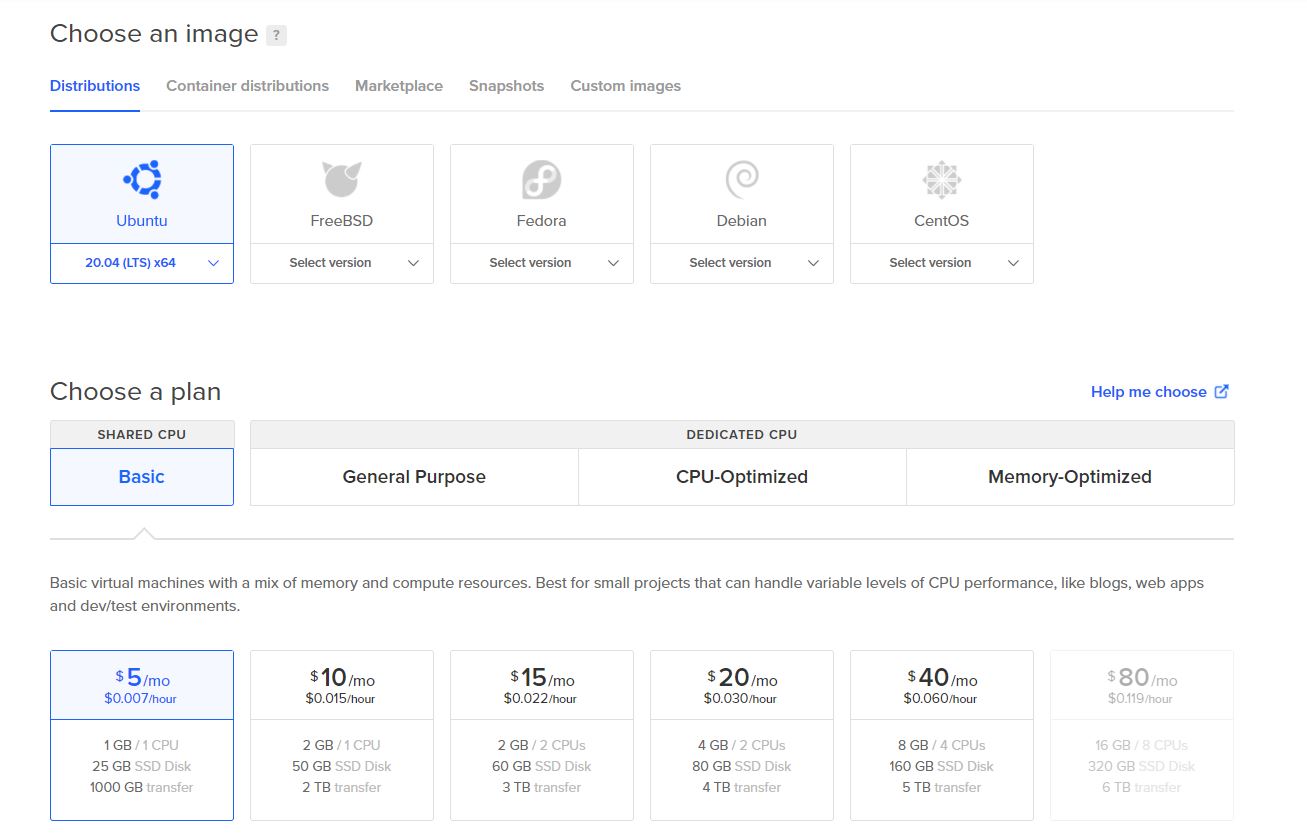The width and height of the screenshot is (1307, 839).
Task: Select the Basic shared CPU plan
Action: pos(142,477)
